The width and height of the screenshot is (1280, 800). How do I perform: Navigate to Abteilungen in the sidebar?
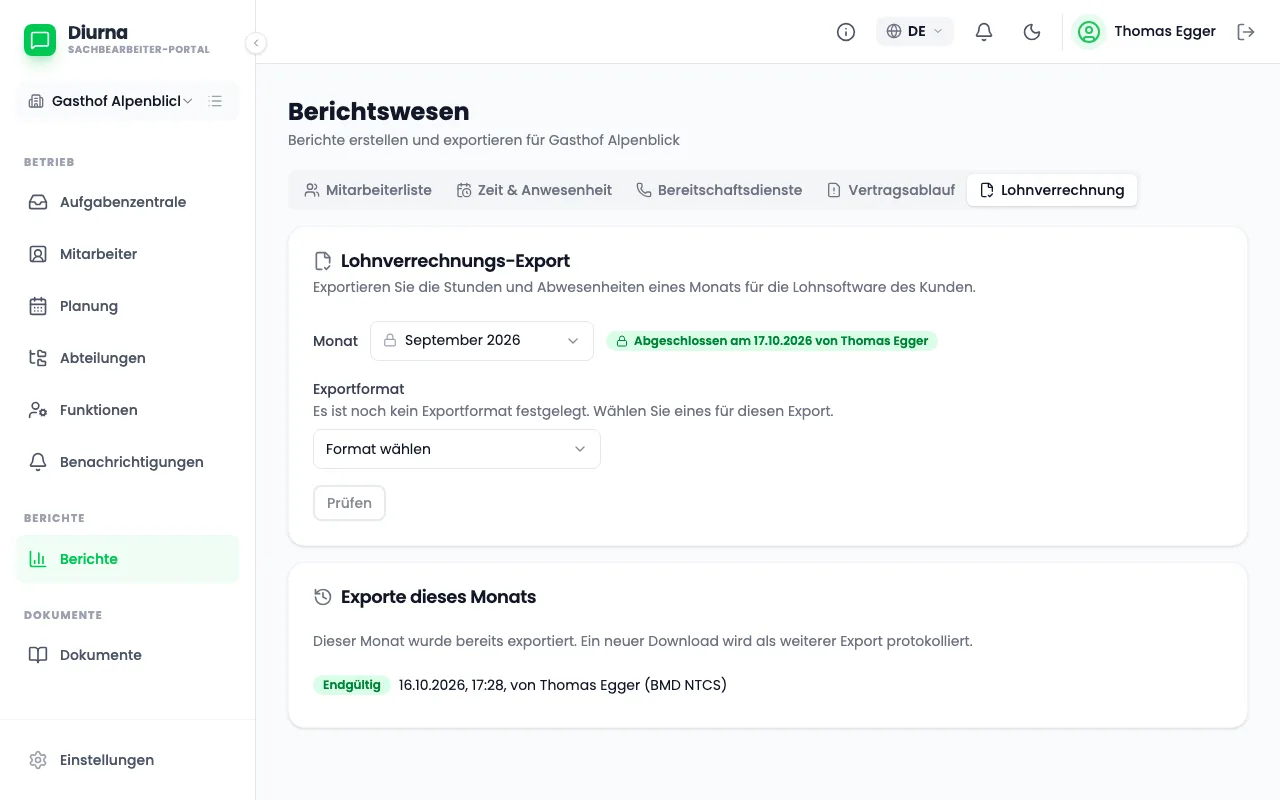[128, 358]
